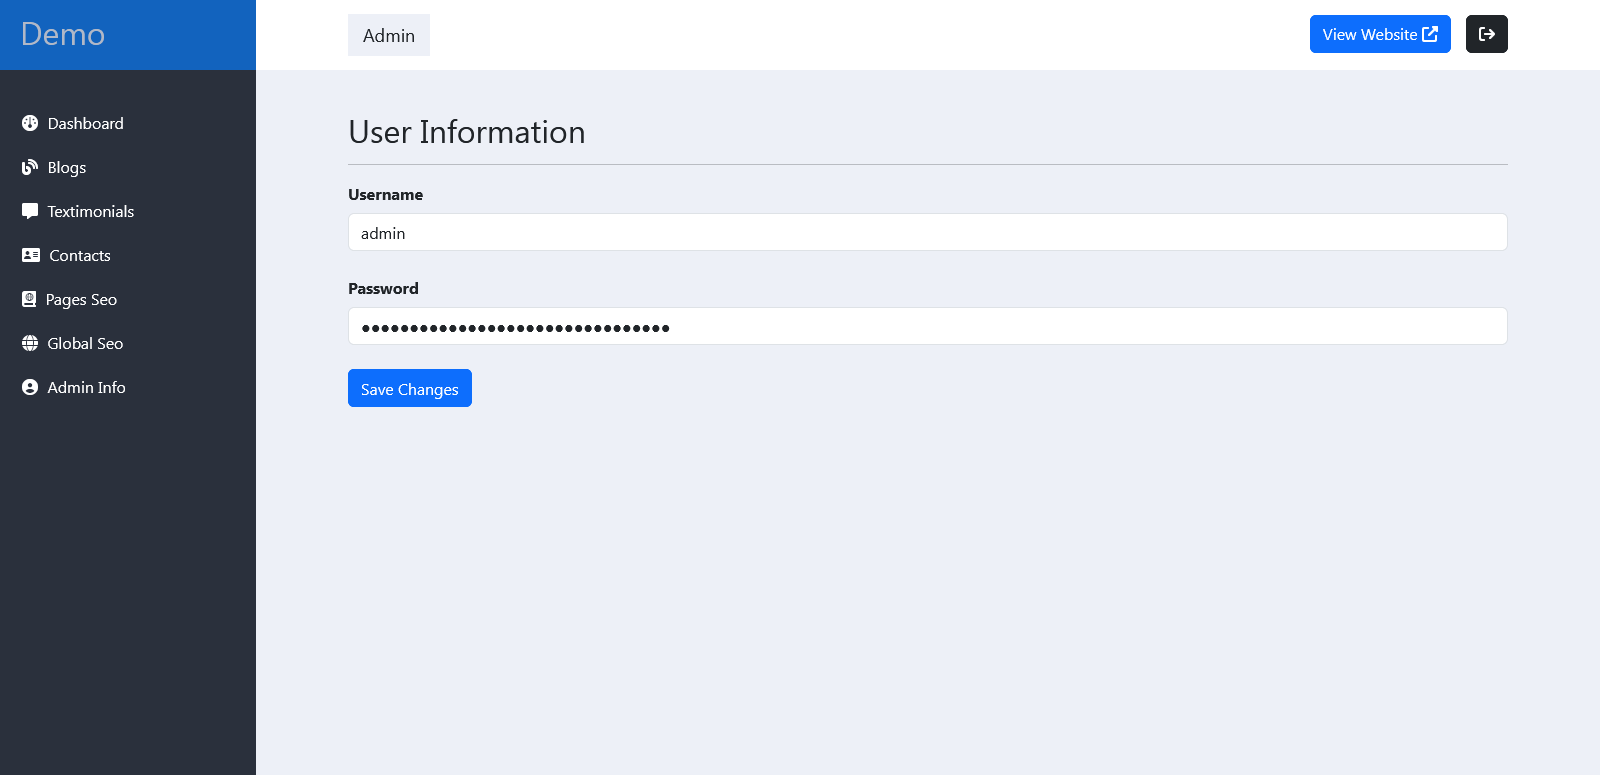Image resolution: width=1600 pixels, height=775 pixels.
Task: Click the Admin Info user icon
Action: pyautogui.click(x=30, y=387)
